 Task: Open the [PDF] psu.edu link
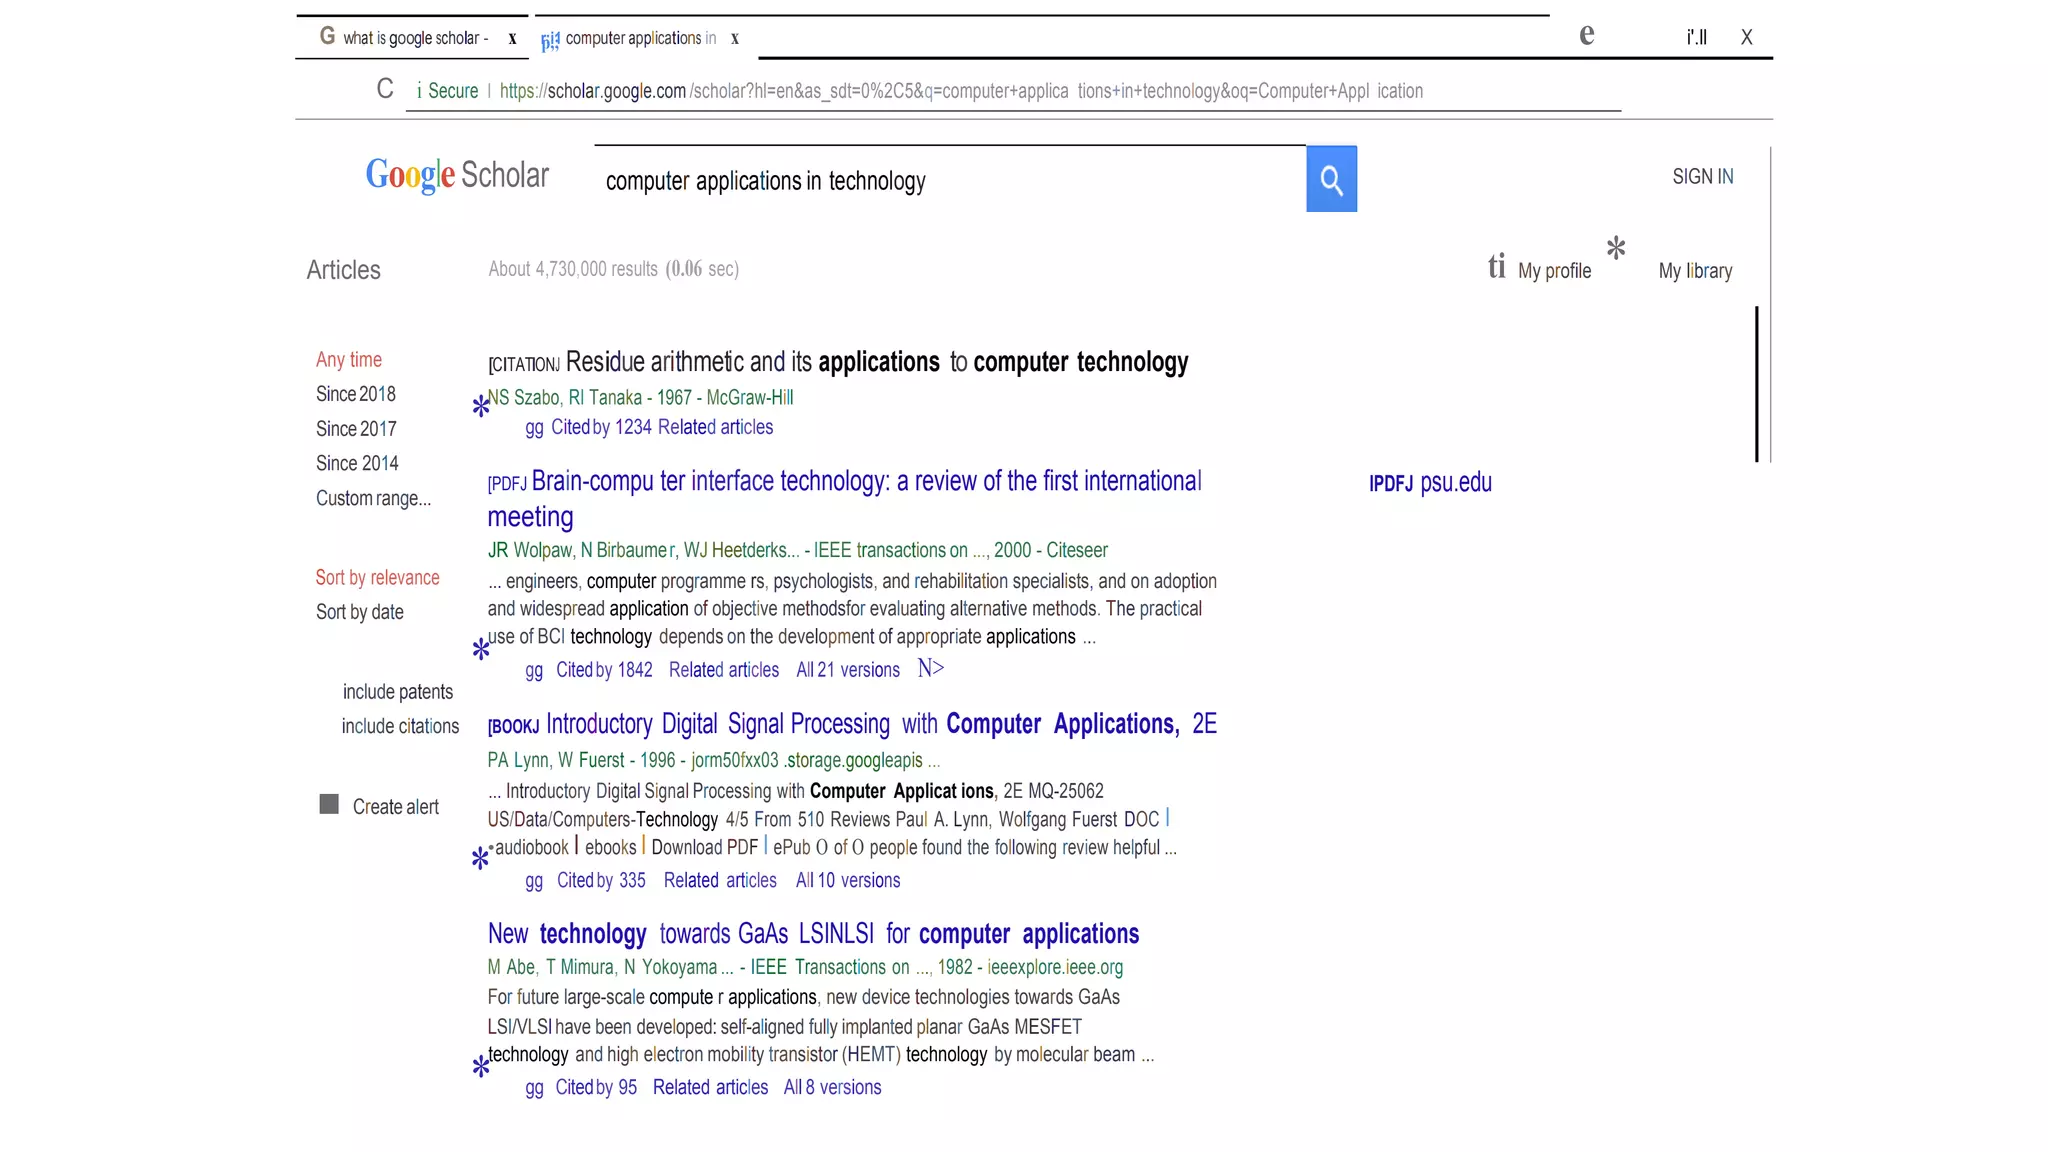tap(1430, 483)
